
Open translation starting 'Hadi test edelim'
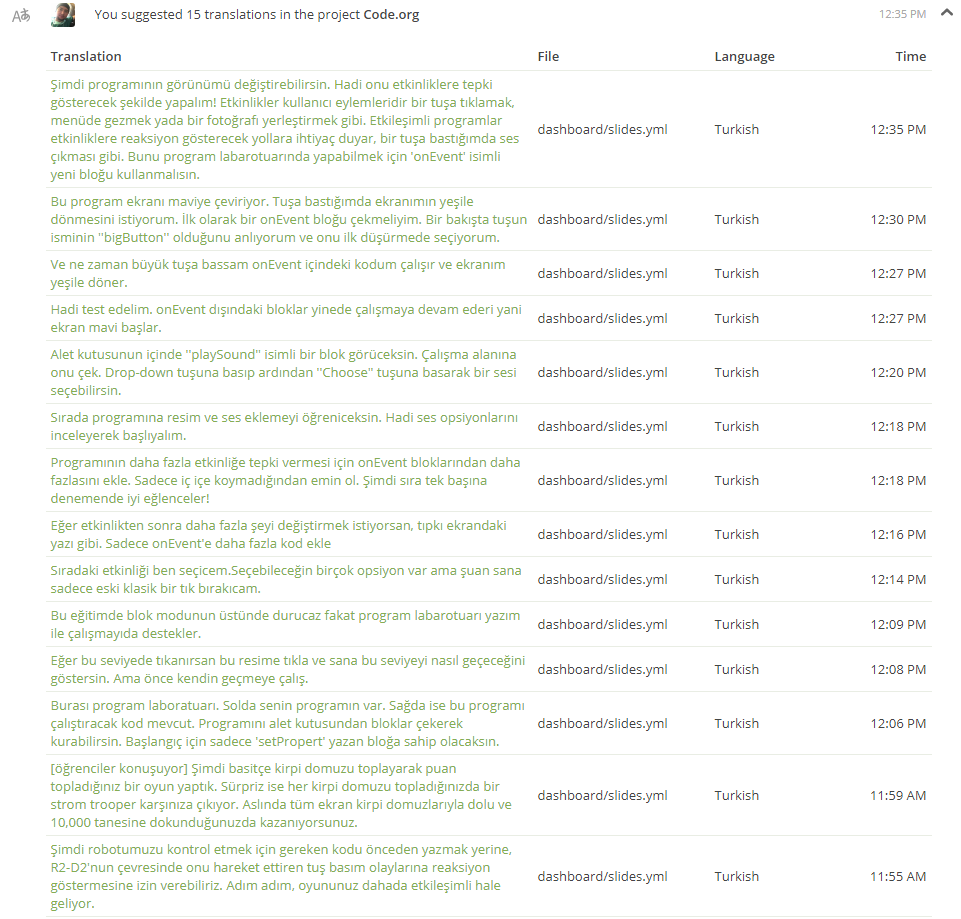(x=286, y=318)
